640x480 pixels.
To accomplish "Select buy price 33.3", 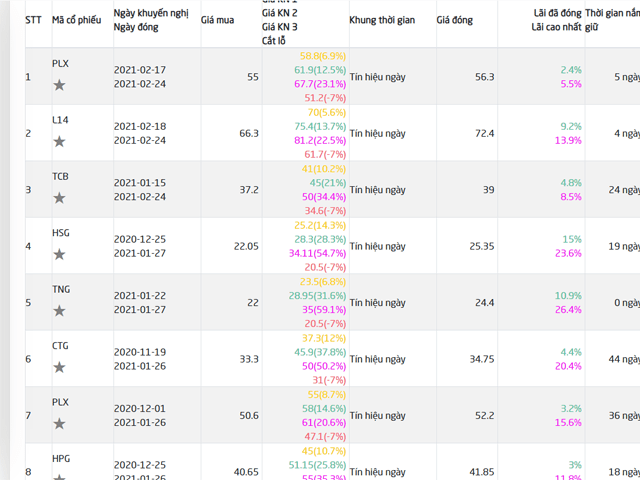I will pyautogui.click(x=249, y=359).
